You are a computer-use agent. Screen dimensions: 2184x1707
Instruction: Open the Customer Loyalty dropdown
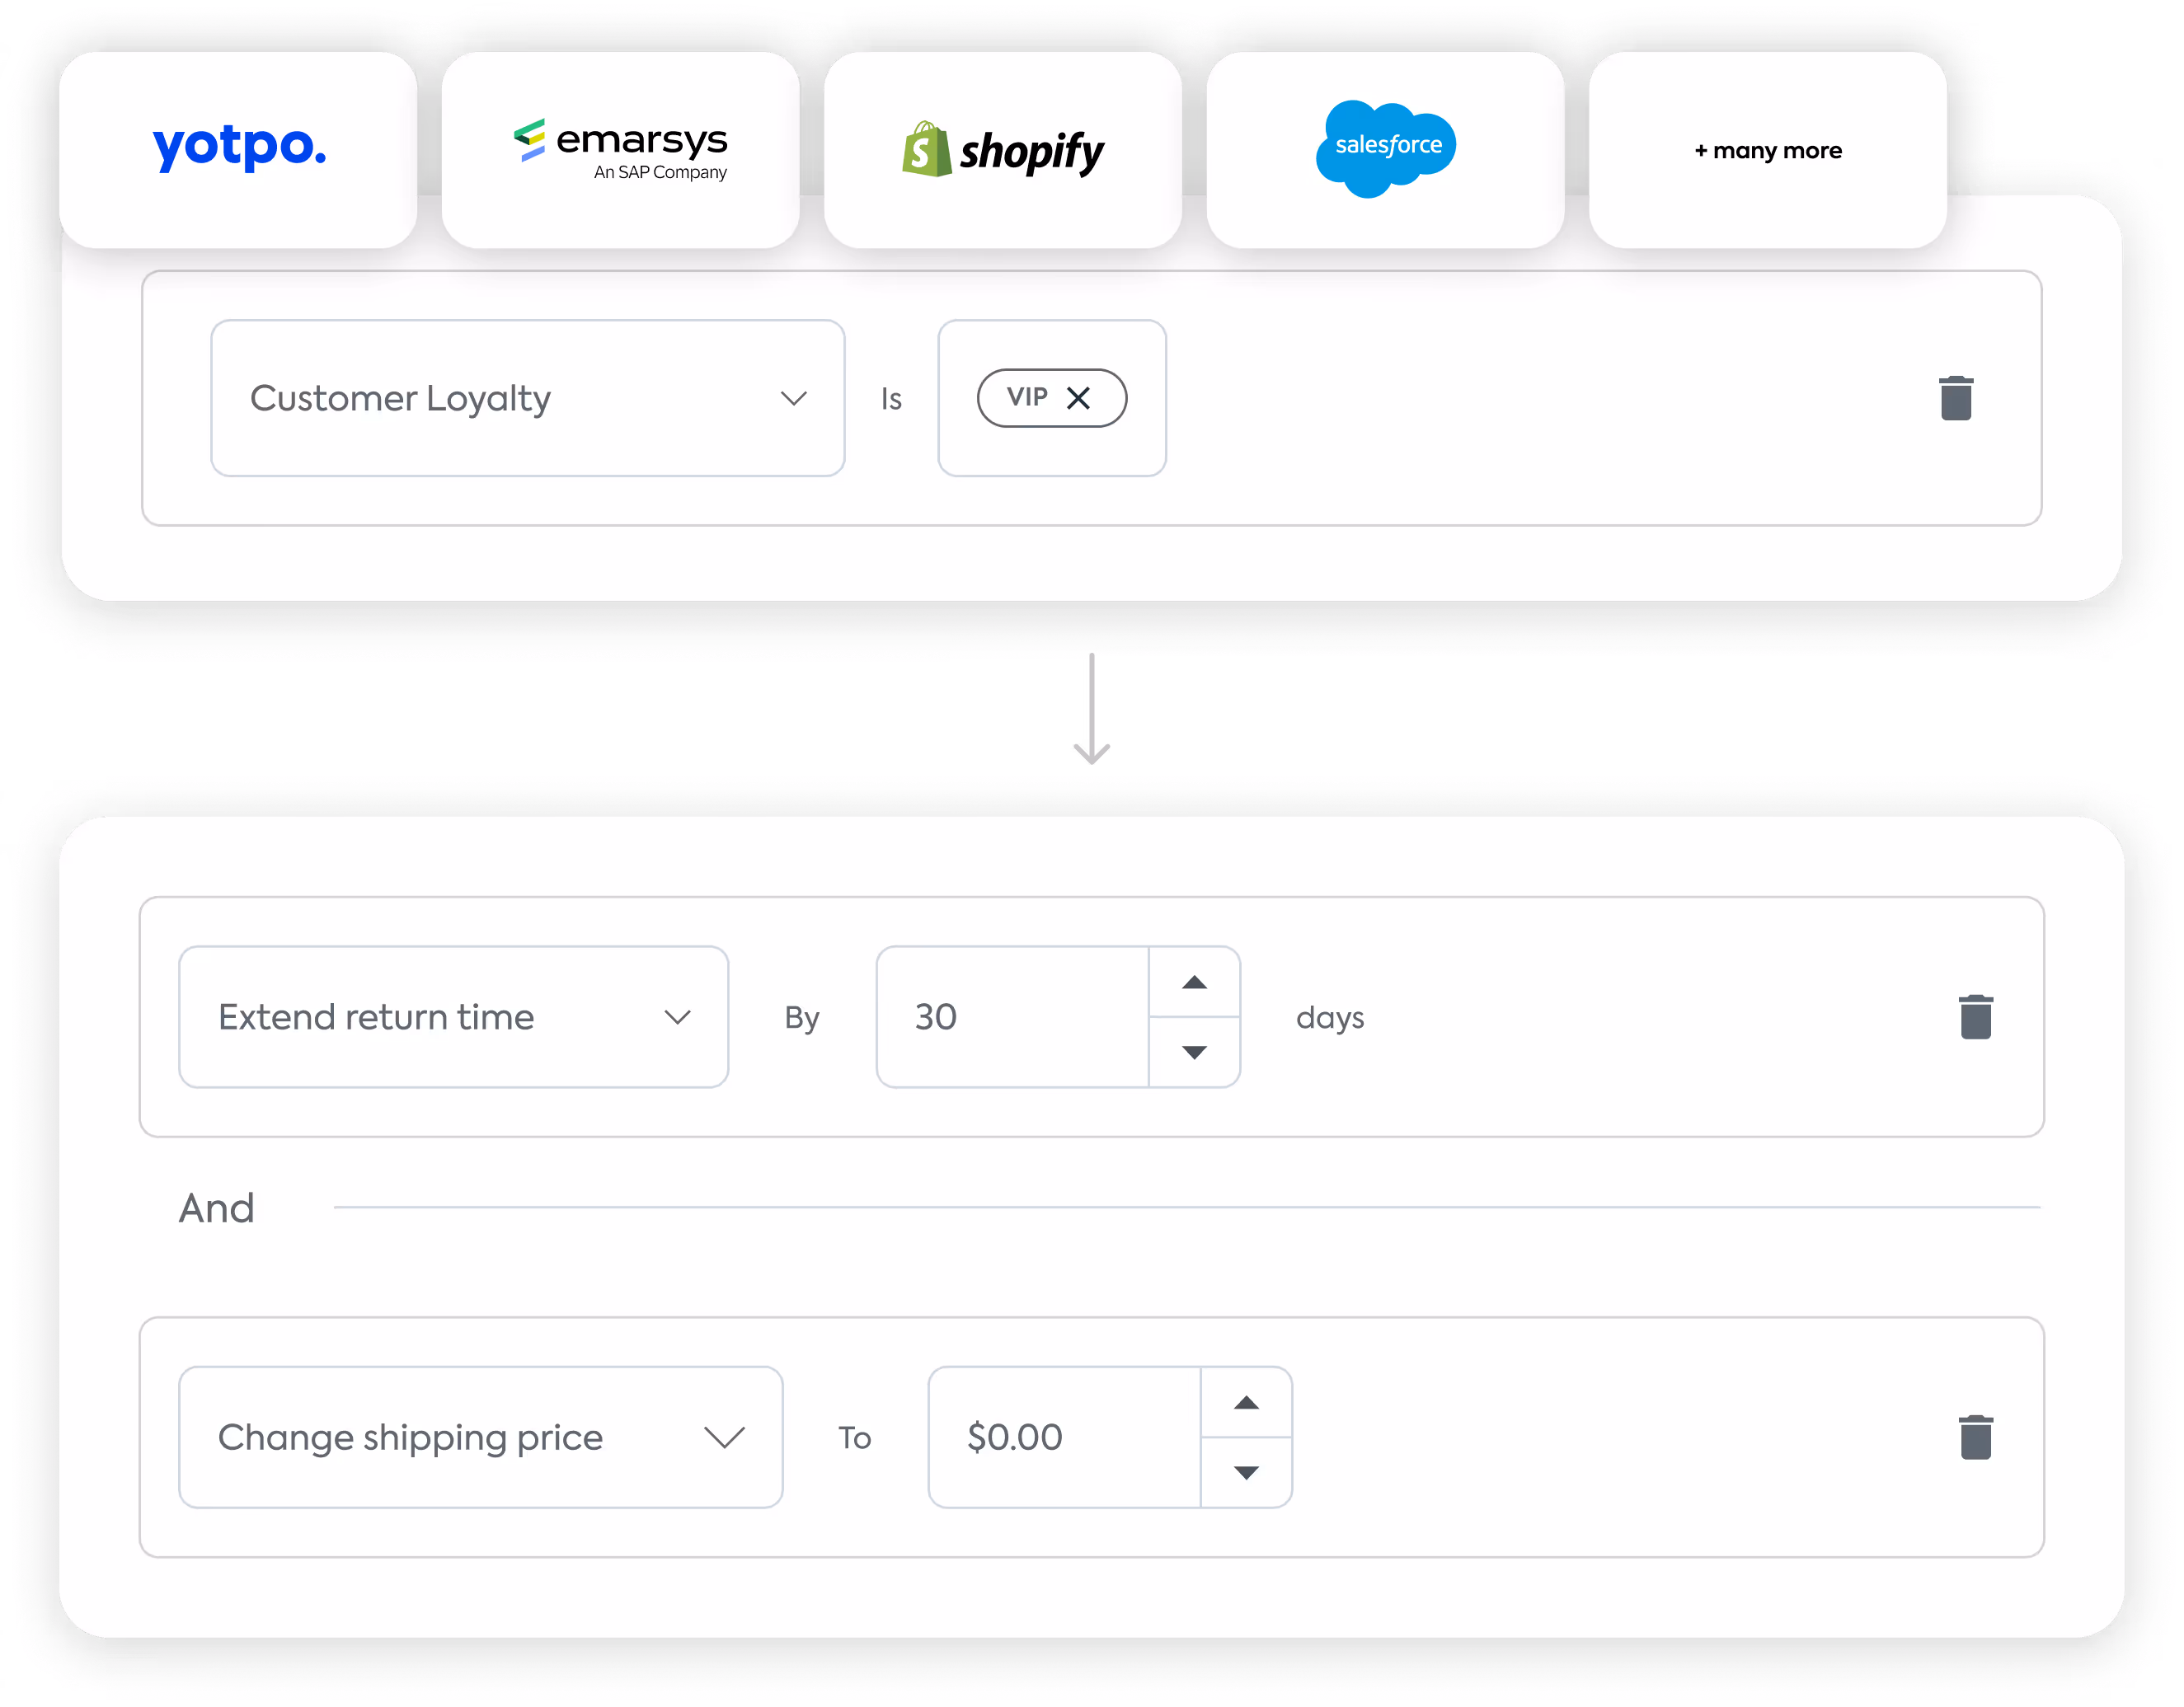(x=528, y=398)
